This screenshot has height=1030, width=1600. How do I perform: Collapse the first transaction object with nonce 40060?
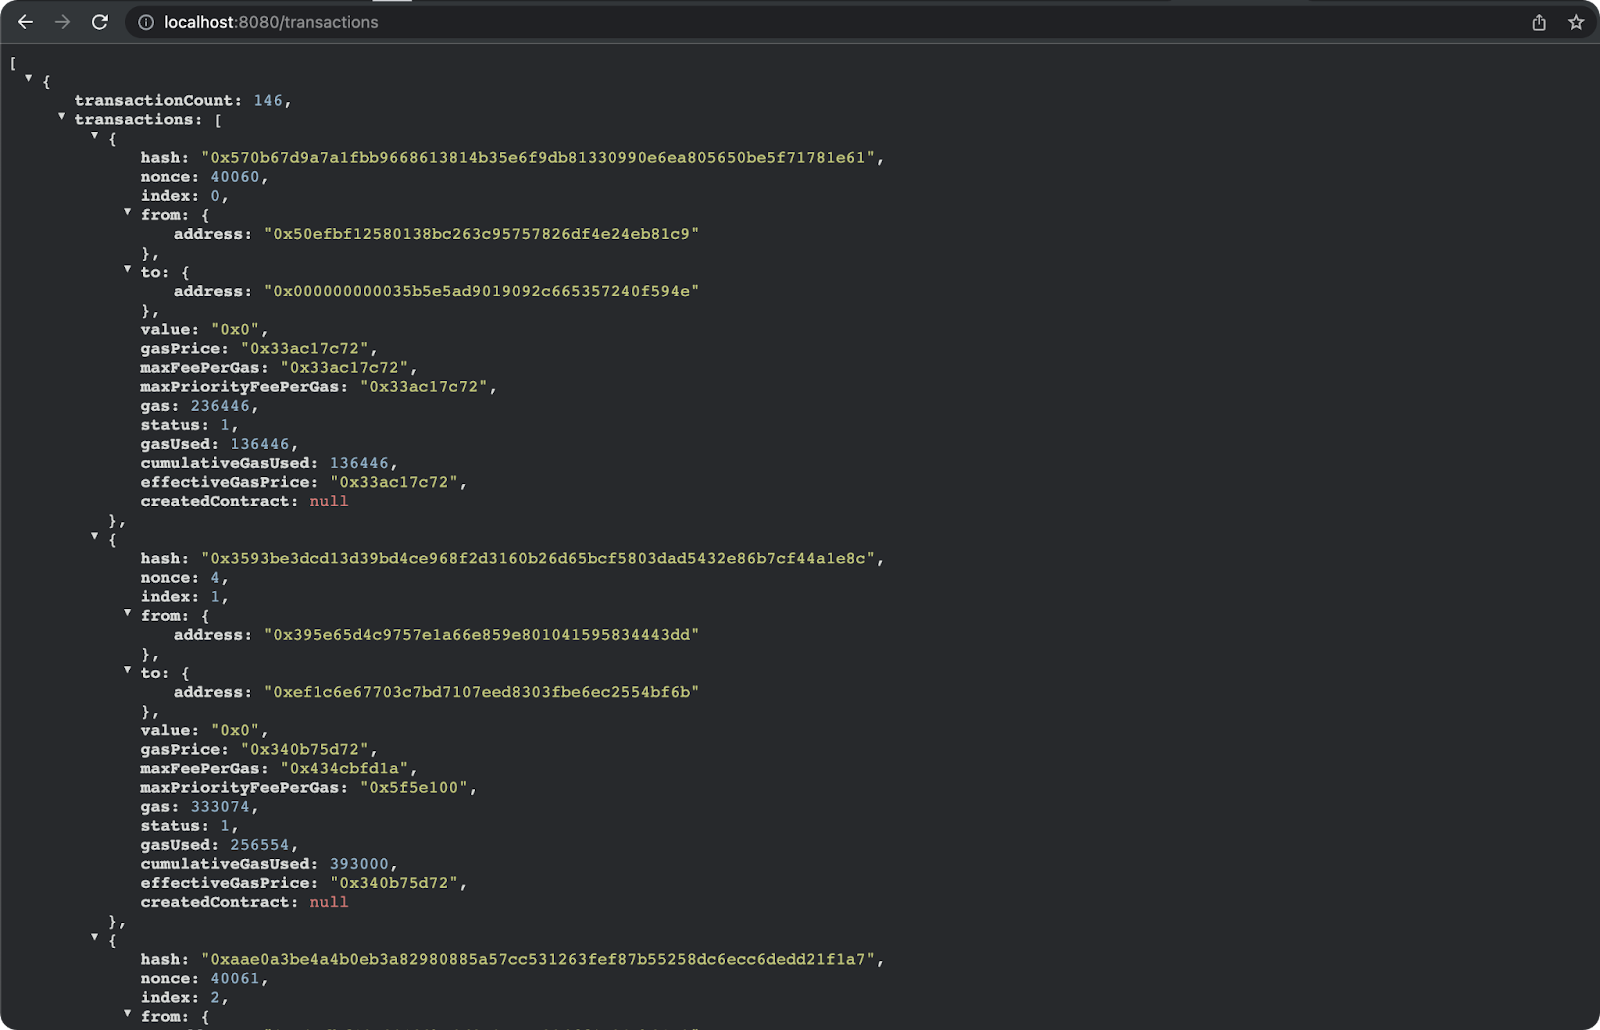95,136
